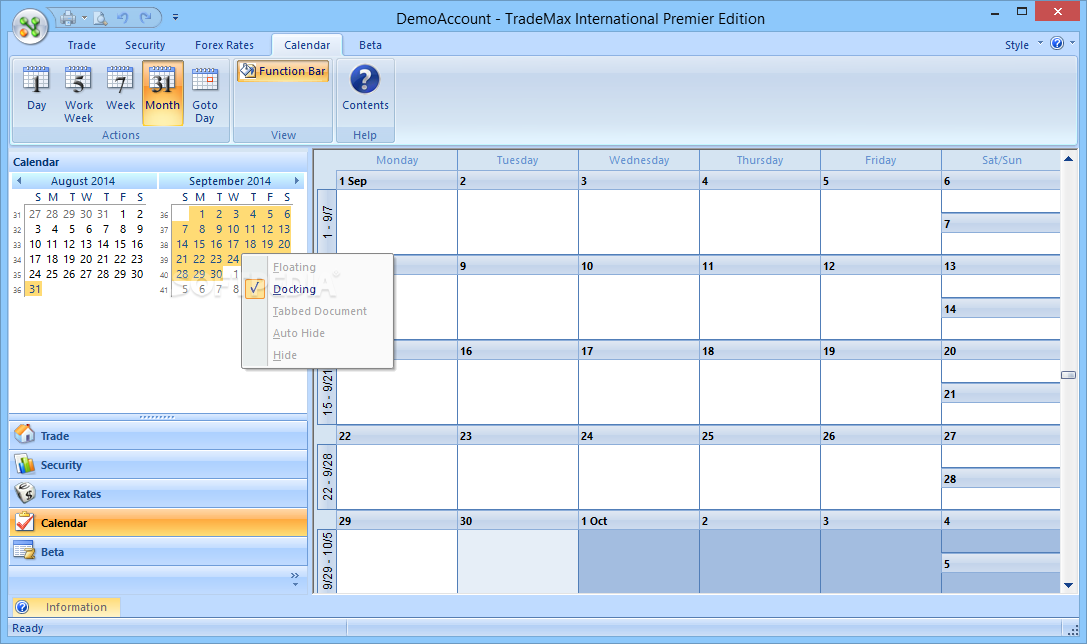Screen dimensions: 1087x644
Task: Select the 1 Sep day cell
Action: coord(397,214)
